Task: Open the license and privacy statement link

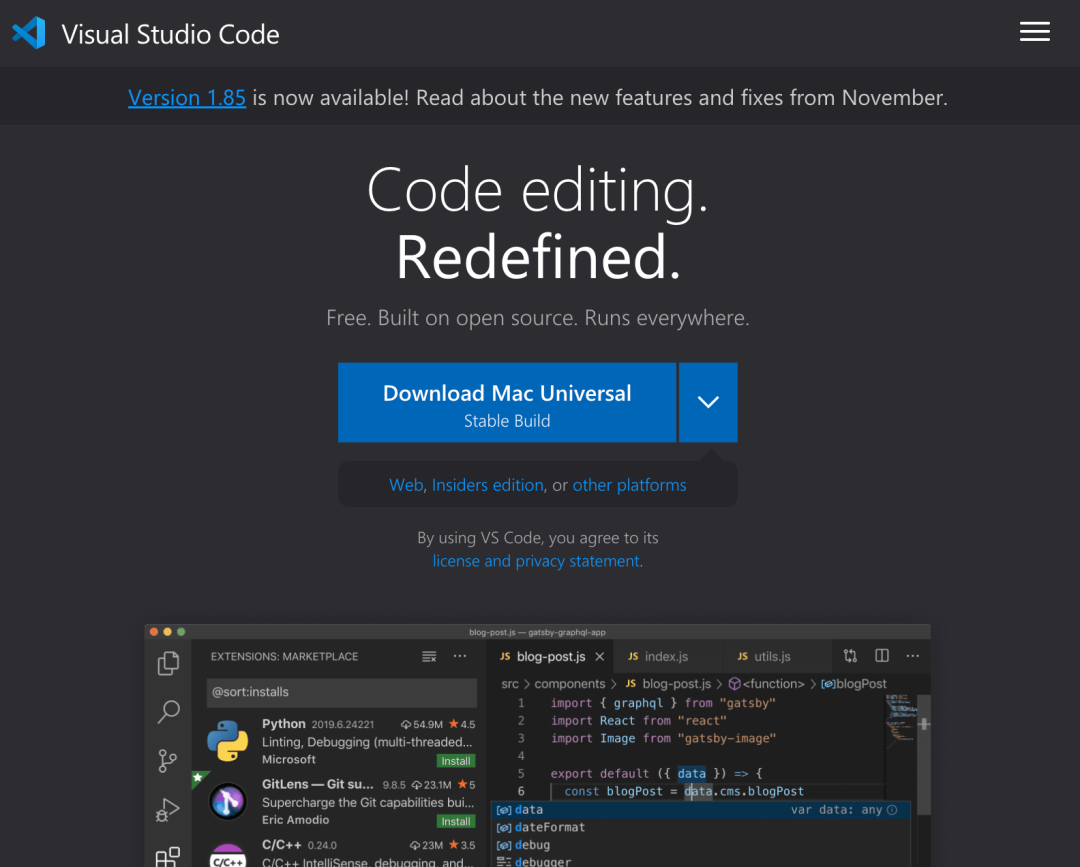Action: (x=536, y=561)
